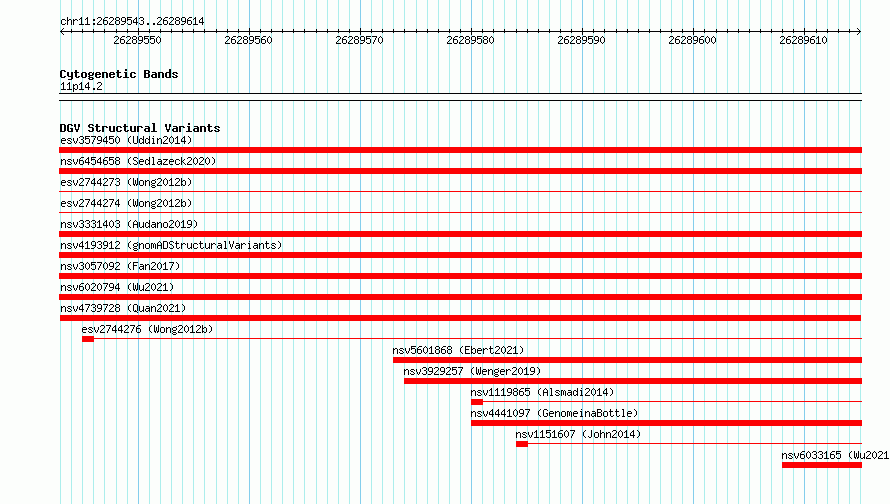Open nsv3331403 (Audano2019) variant label
Screen dimensions: 890x504
[129, 224]
